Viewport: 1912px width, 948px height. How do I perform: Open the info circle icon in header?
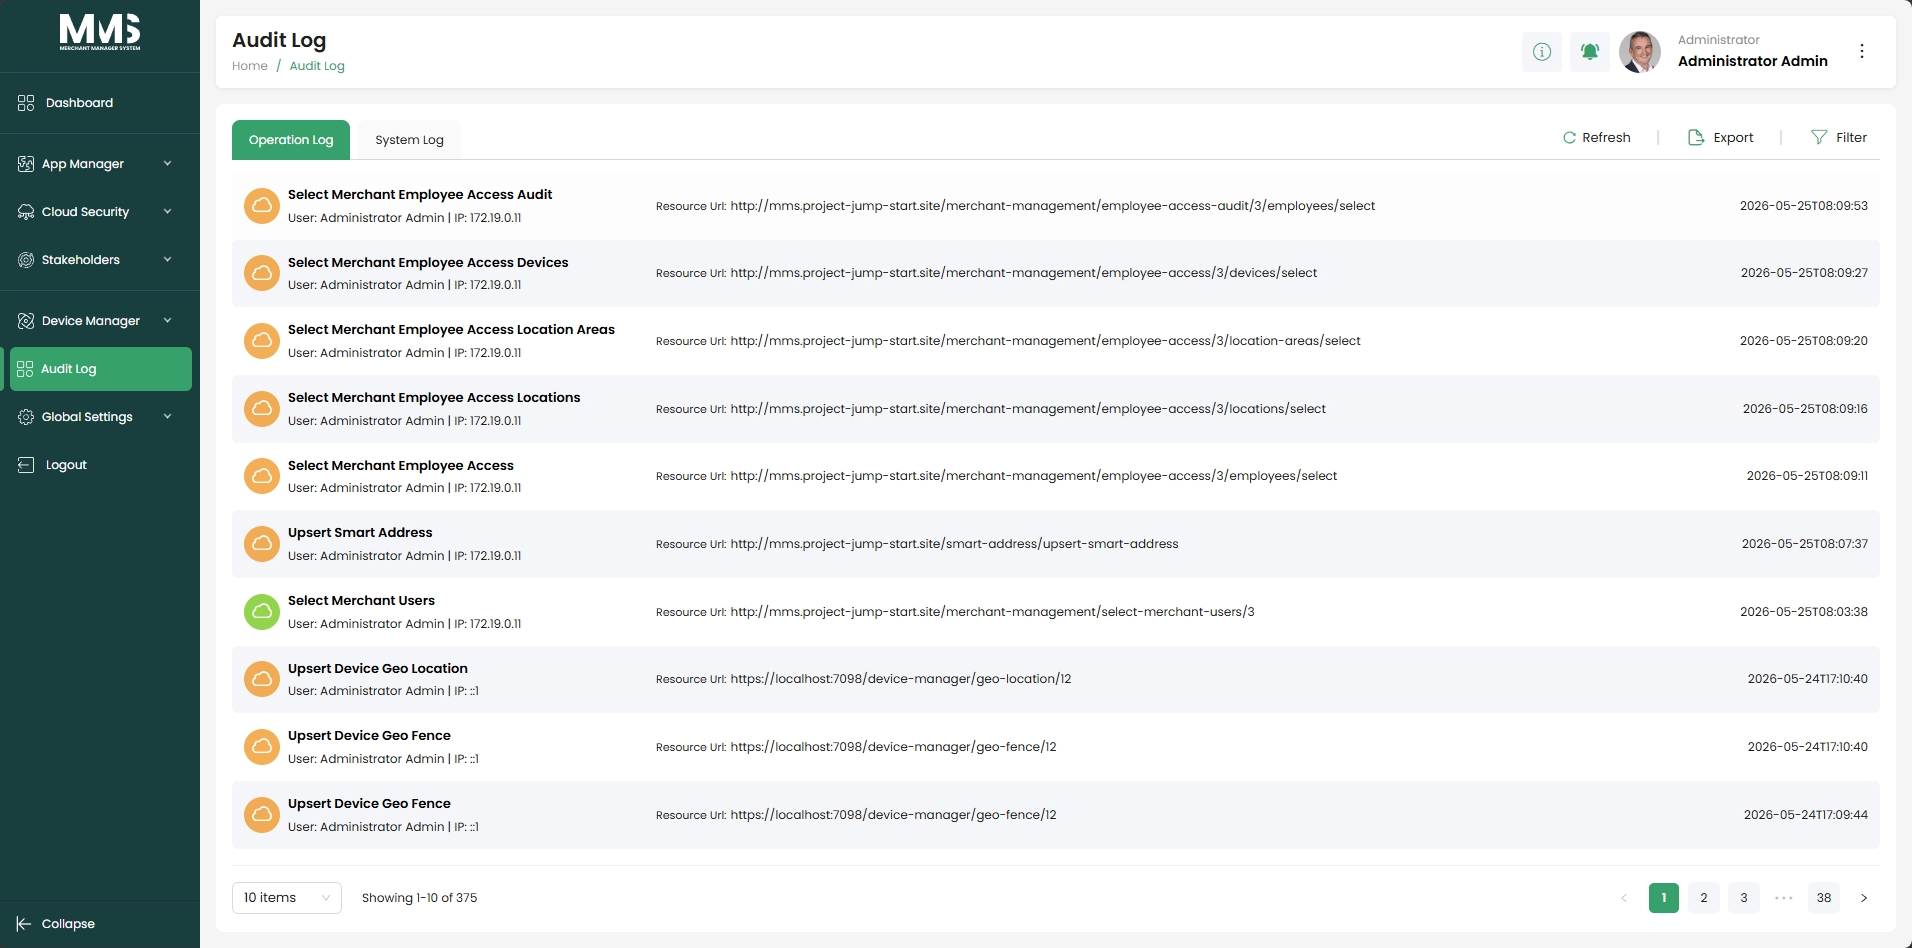point(1542,52)
